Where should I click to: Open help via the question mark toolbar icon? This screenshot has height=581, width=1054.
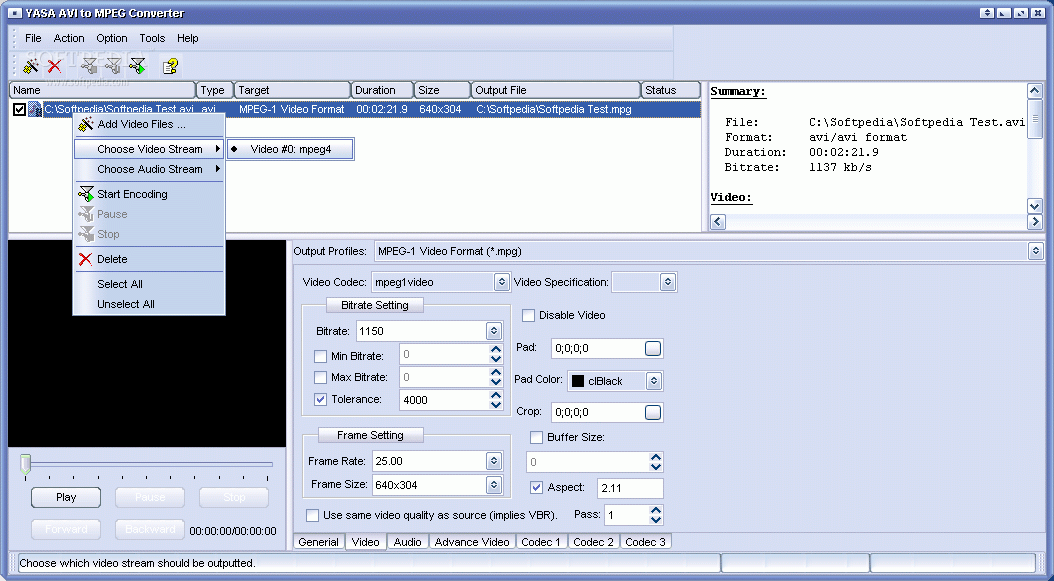171,66
